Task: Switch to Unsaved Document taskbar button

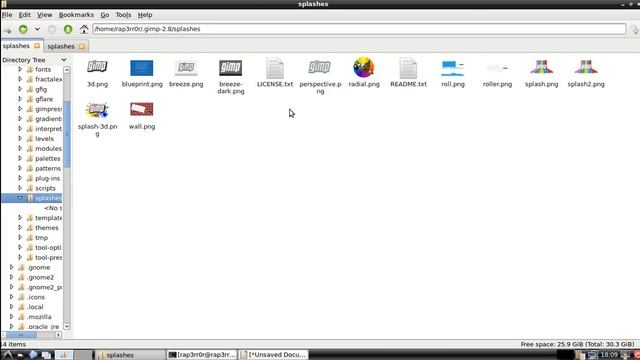Action: point(273,355)
